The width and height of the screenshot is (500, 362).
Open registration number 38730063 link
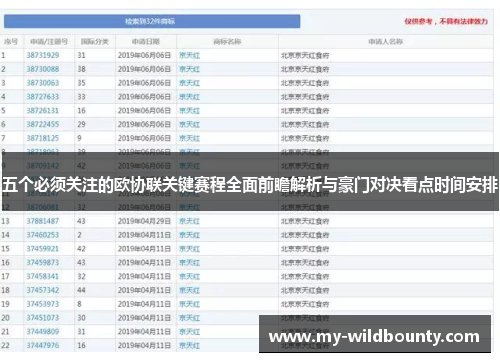43,83
